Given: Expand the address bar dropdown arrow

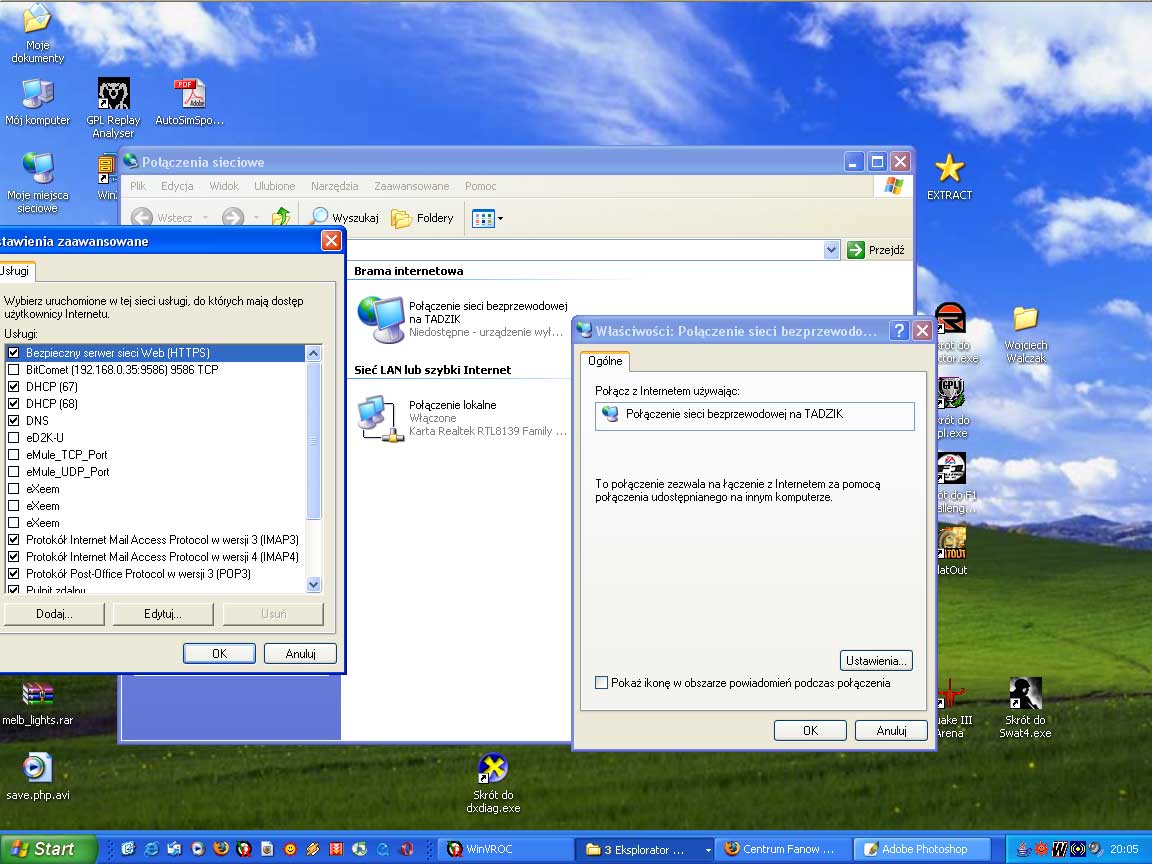Looking at the screenshot, I should pyautogui.click(x=831, y=250).
